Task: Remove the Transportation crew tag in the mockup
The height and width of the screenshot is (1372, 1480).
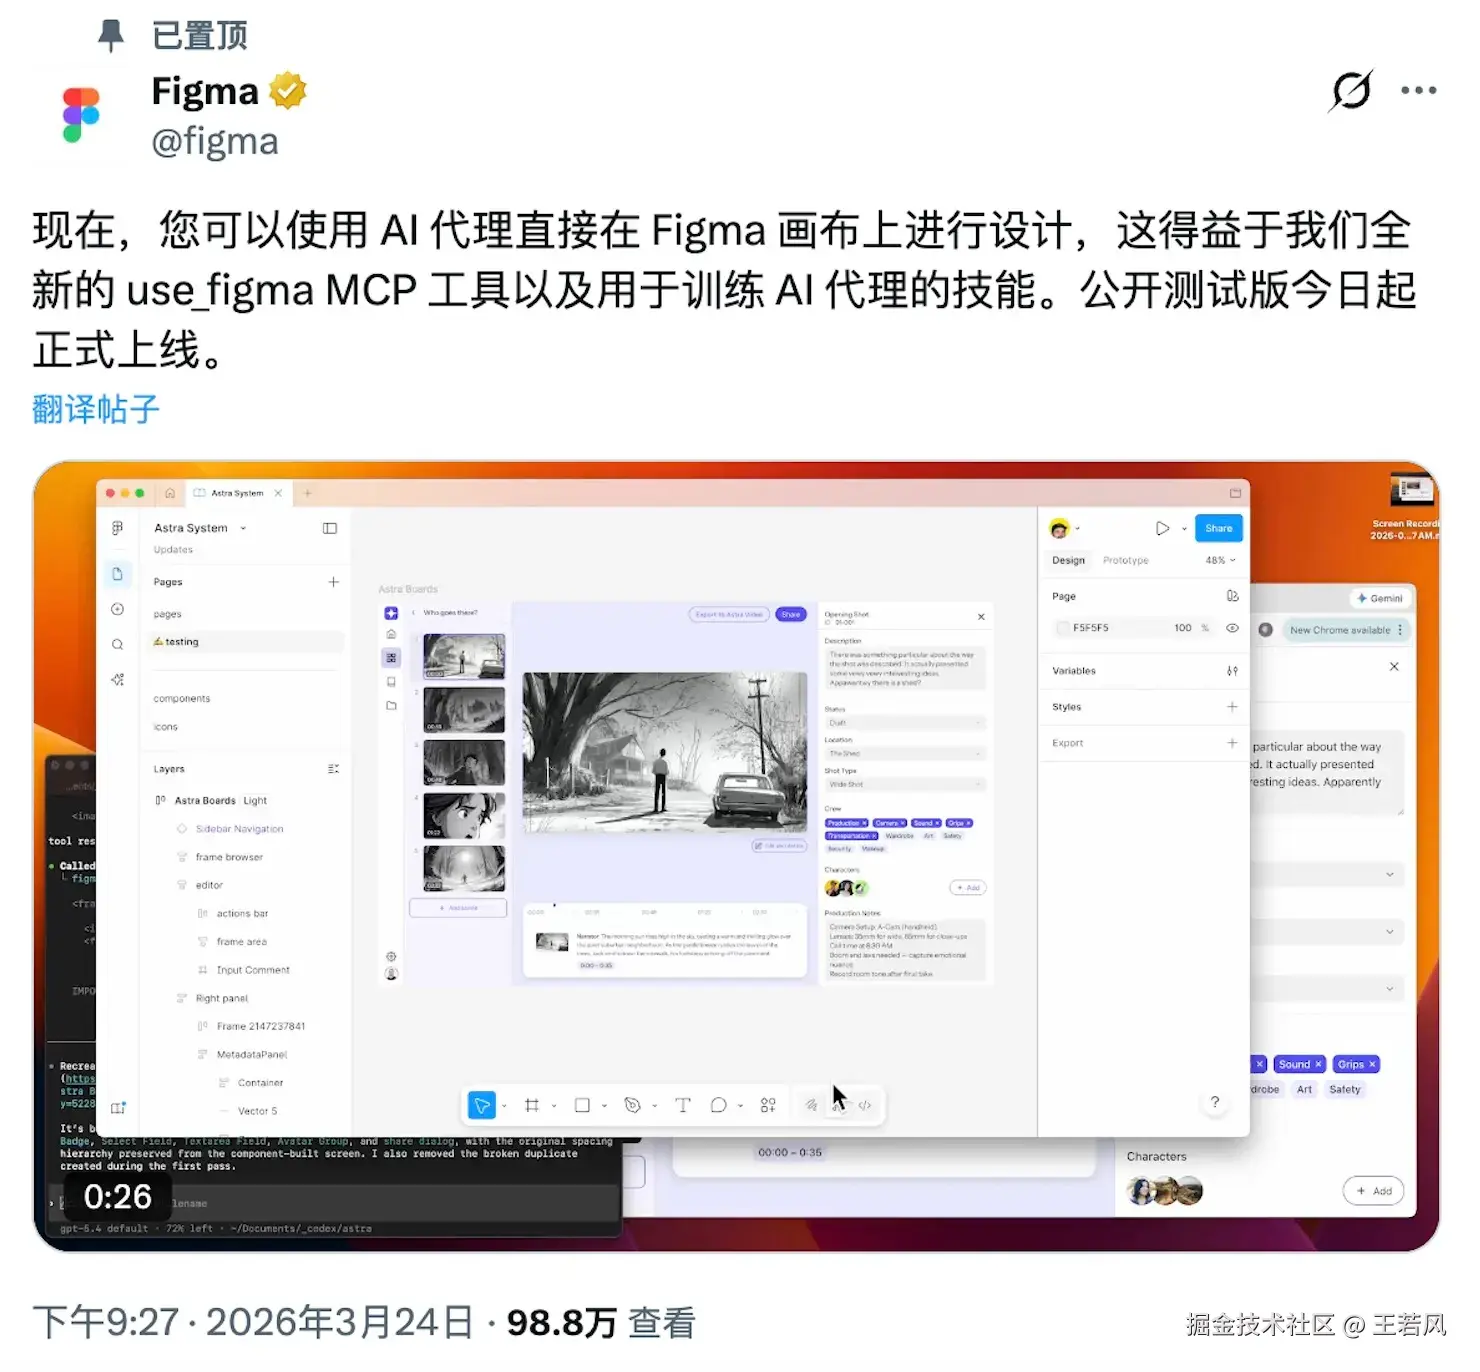Action: pyautogui.click(x=874, y=836)
